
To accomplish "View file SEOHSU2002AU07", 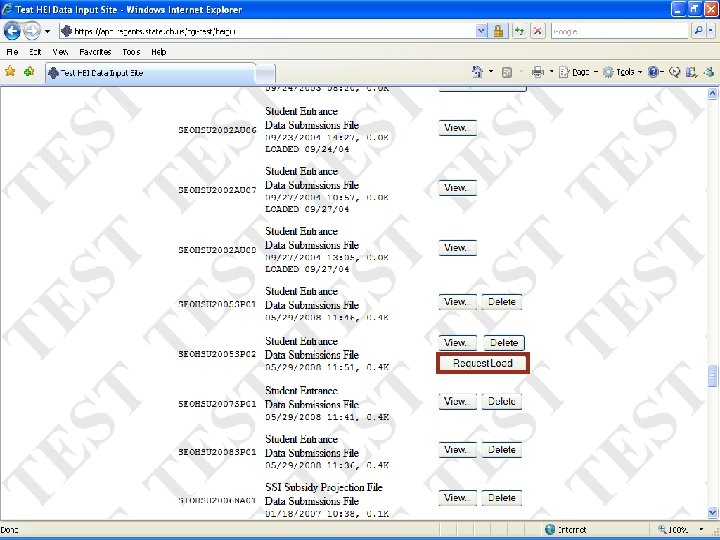I will [x=457, y=188].
